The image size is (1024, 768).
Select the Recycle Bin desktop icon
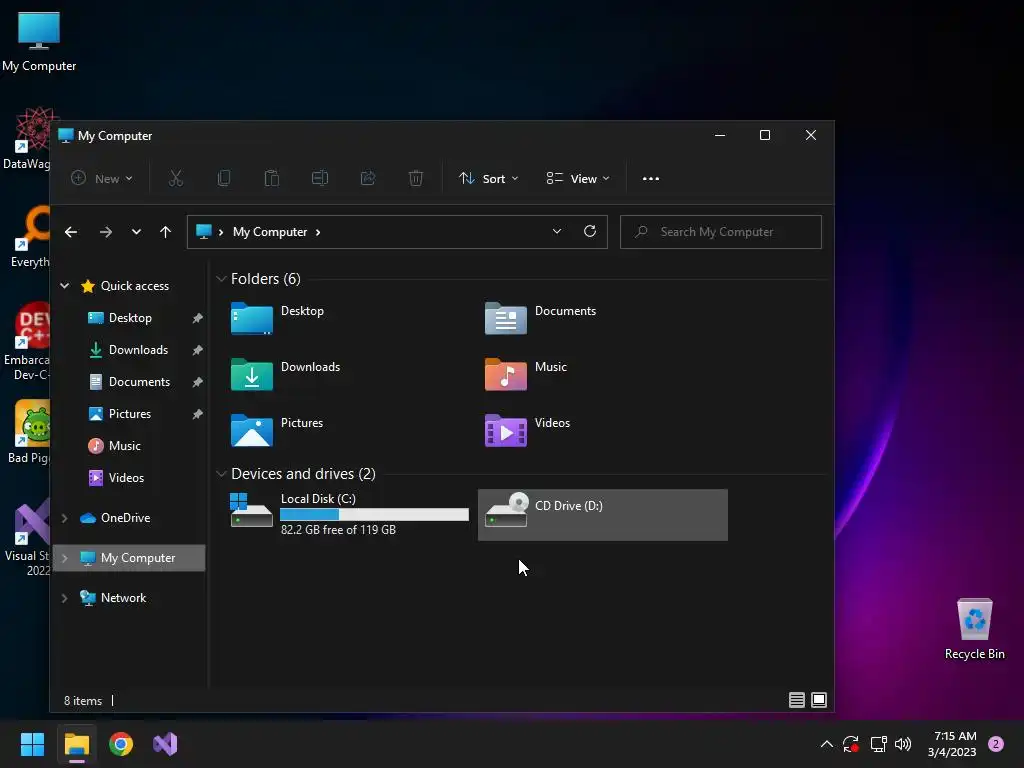[974, 629]
